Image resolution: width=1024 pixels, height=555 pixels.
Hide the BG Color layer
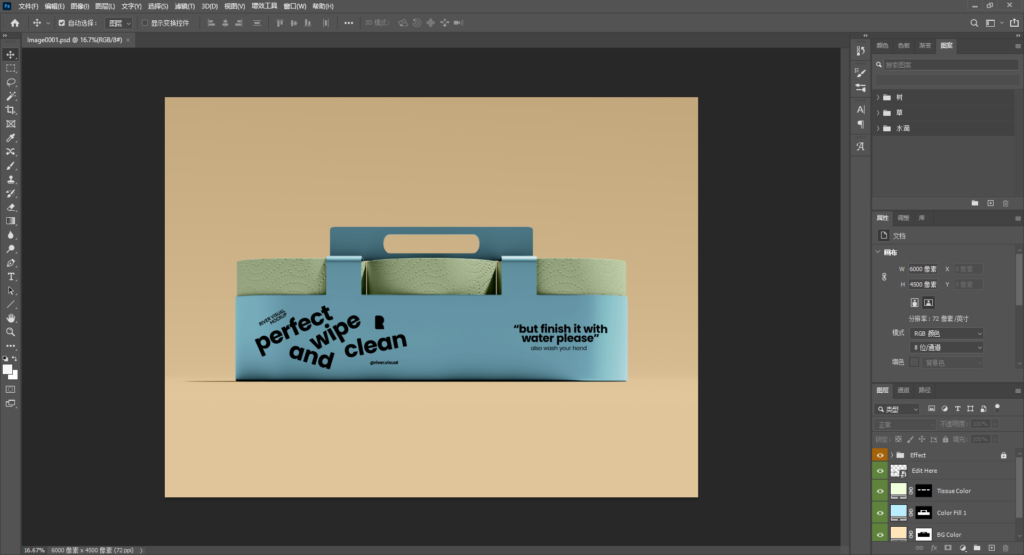880,534
